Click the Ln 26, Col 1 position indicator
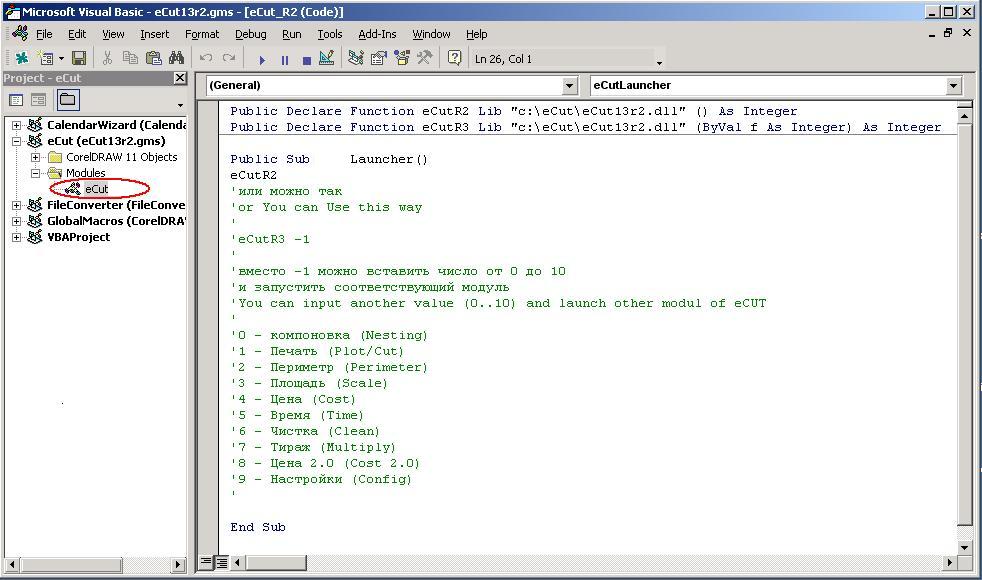Image resolution: width=982 pixels, height=580 pixels. click(x=503, y=59)
